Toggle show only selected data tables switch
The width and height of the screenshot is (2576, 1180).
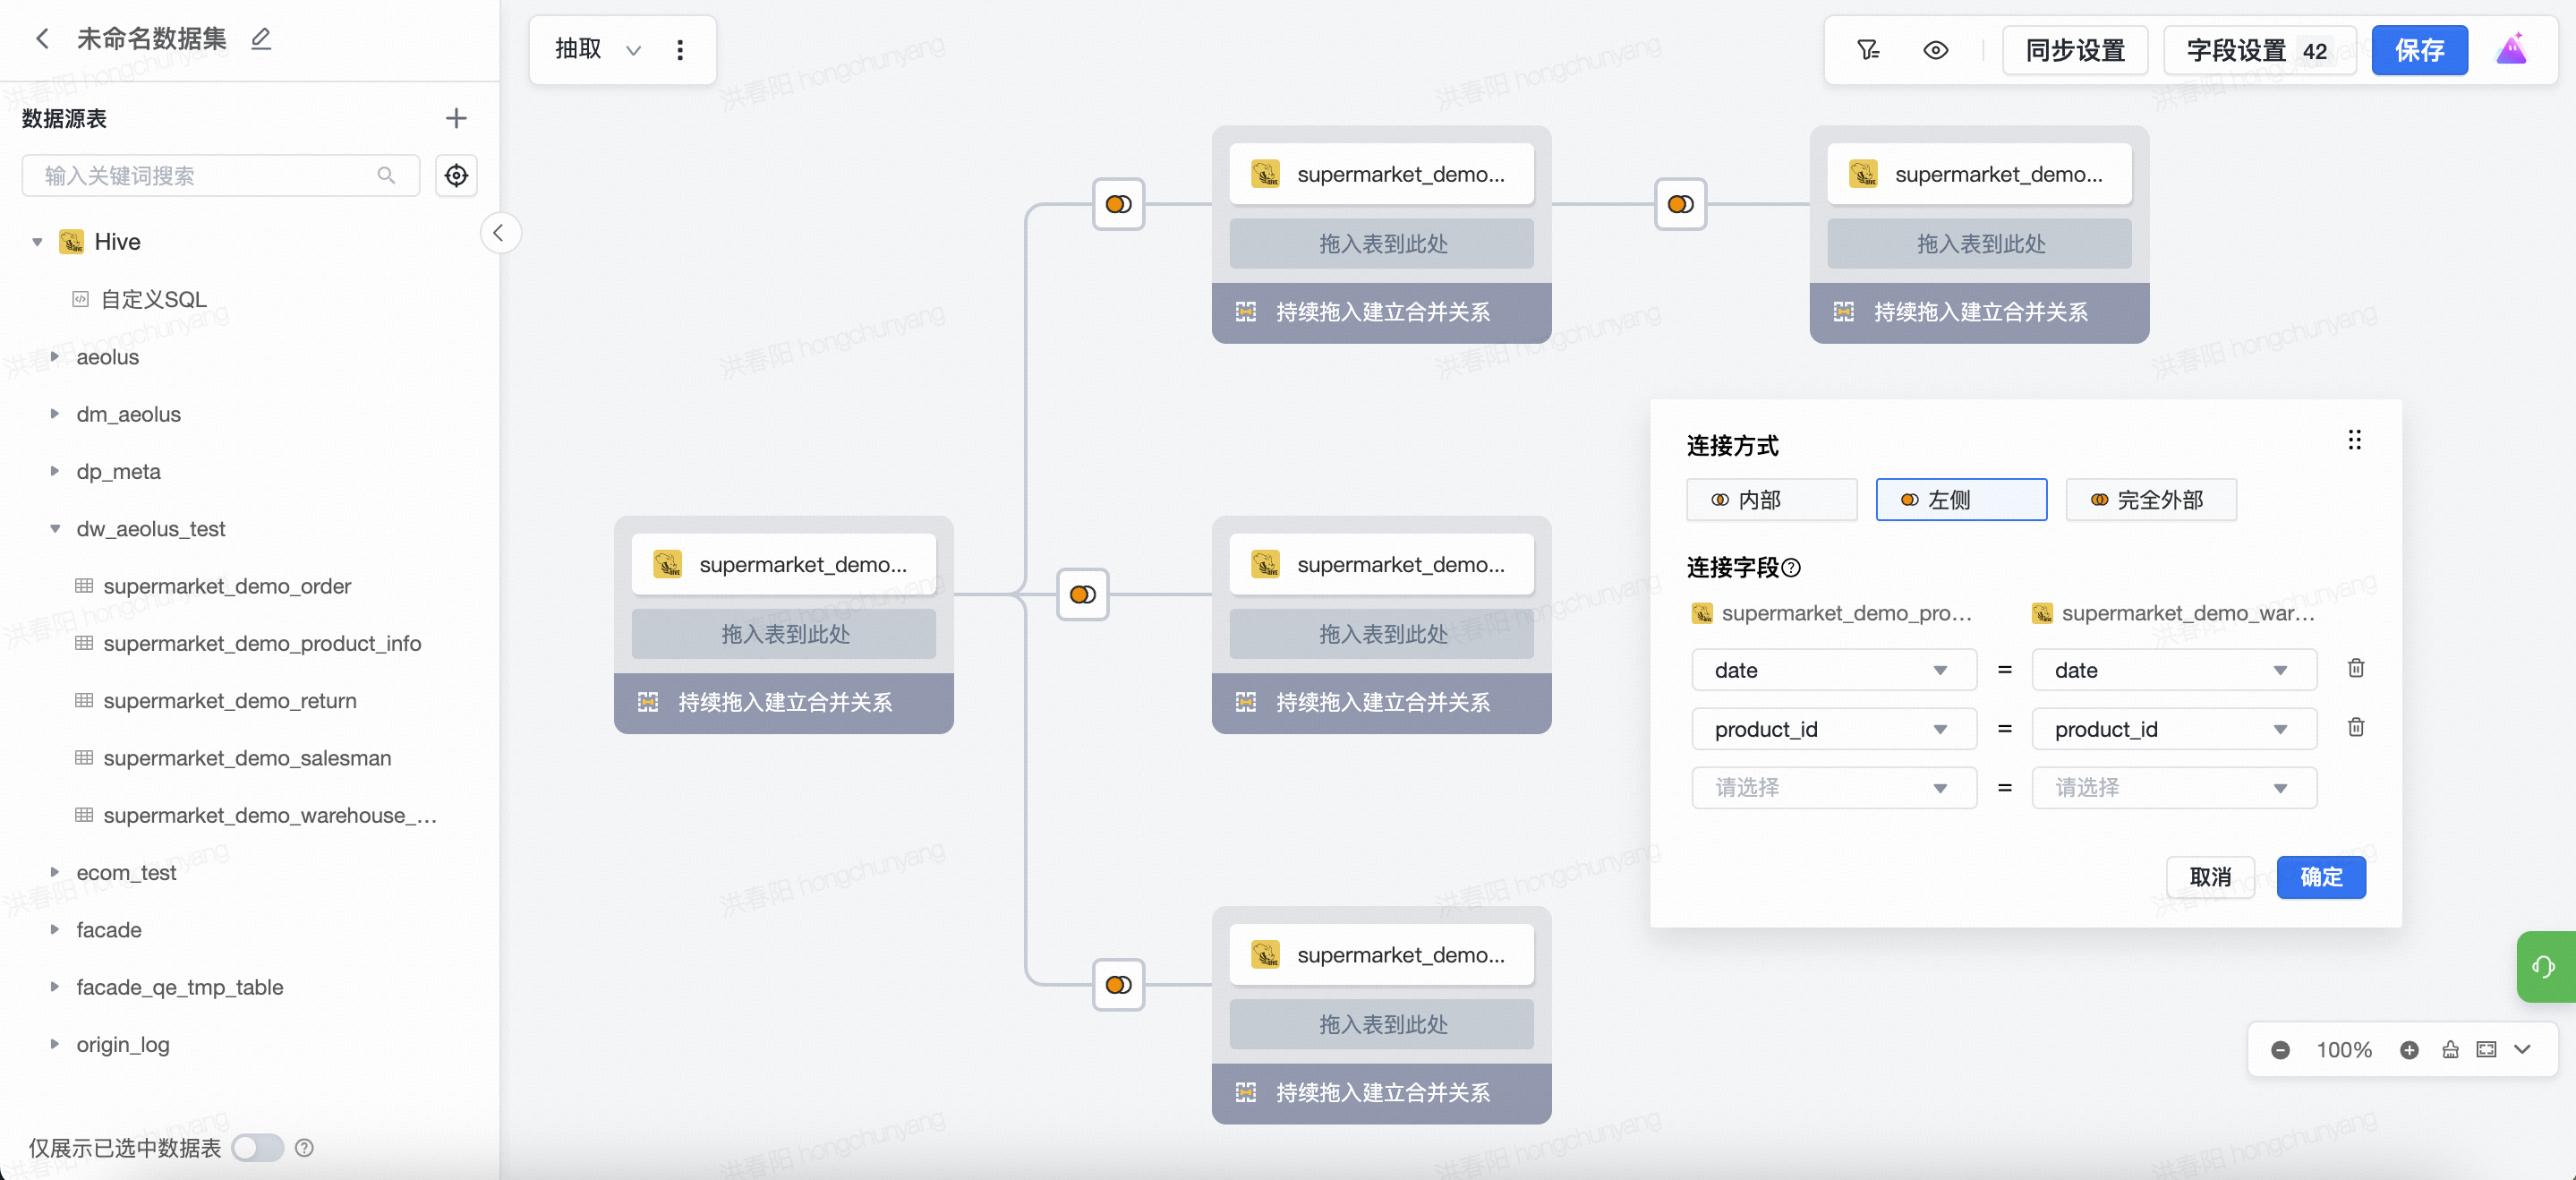click(258, 1147)
